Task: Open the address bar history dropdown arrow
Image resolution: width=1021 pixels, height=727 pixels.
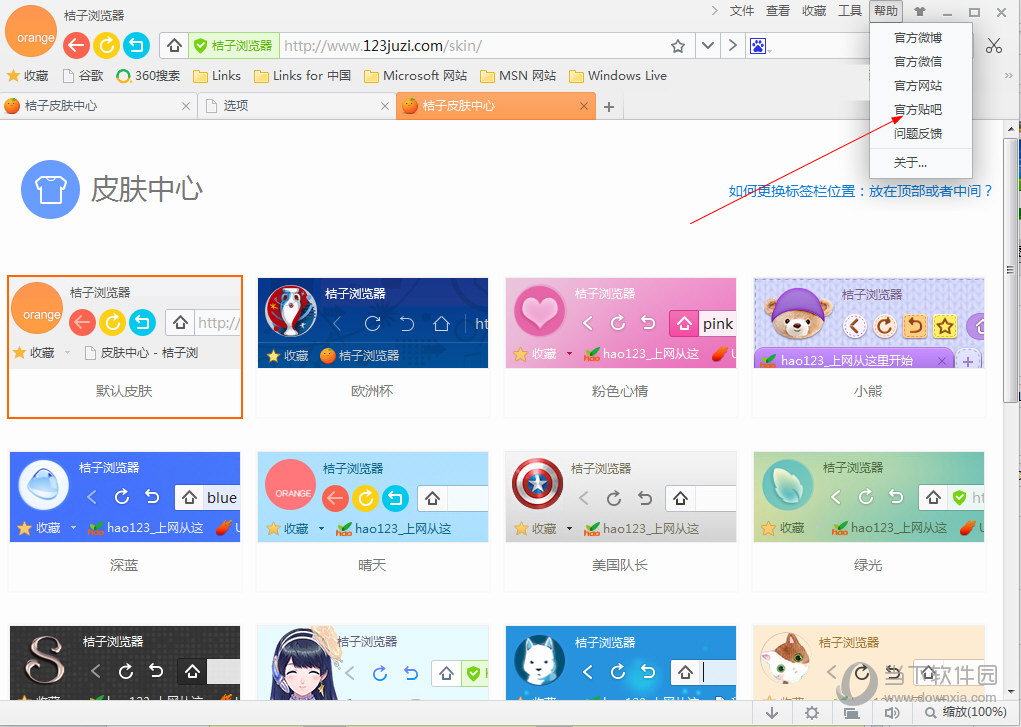Action: (707, 45)
